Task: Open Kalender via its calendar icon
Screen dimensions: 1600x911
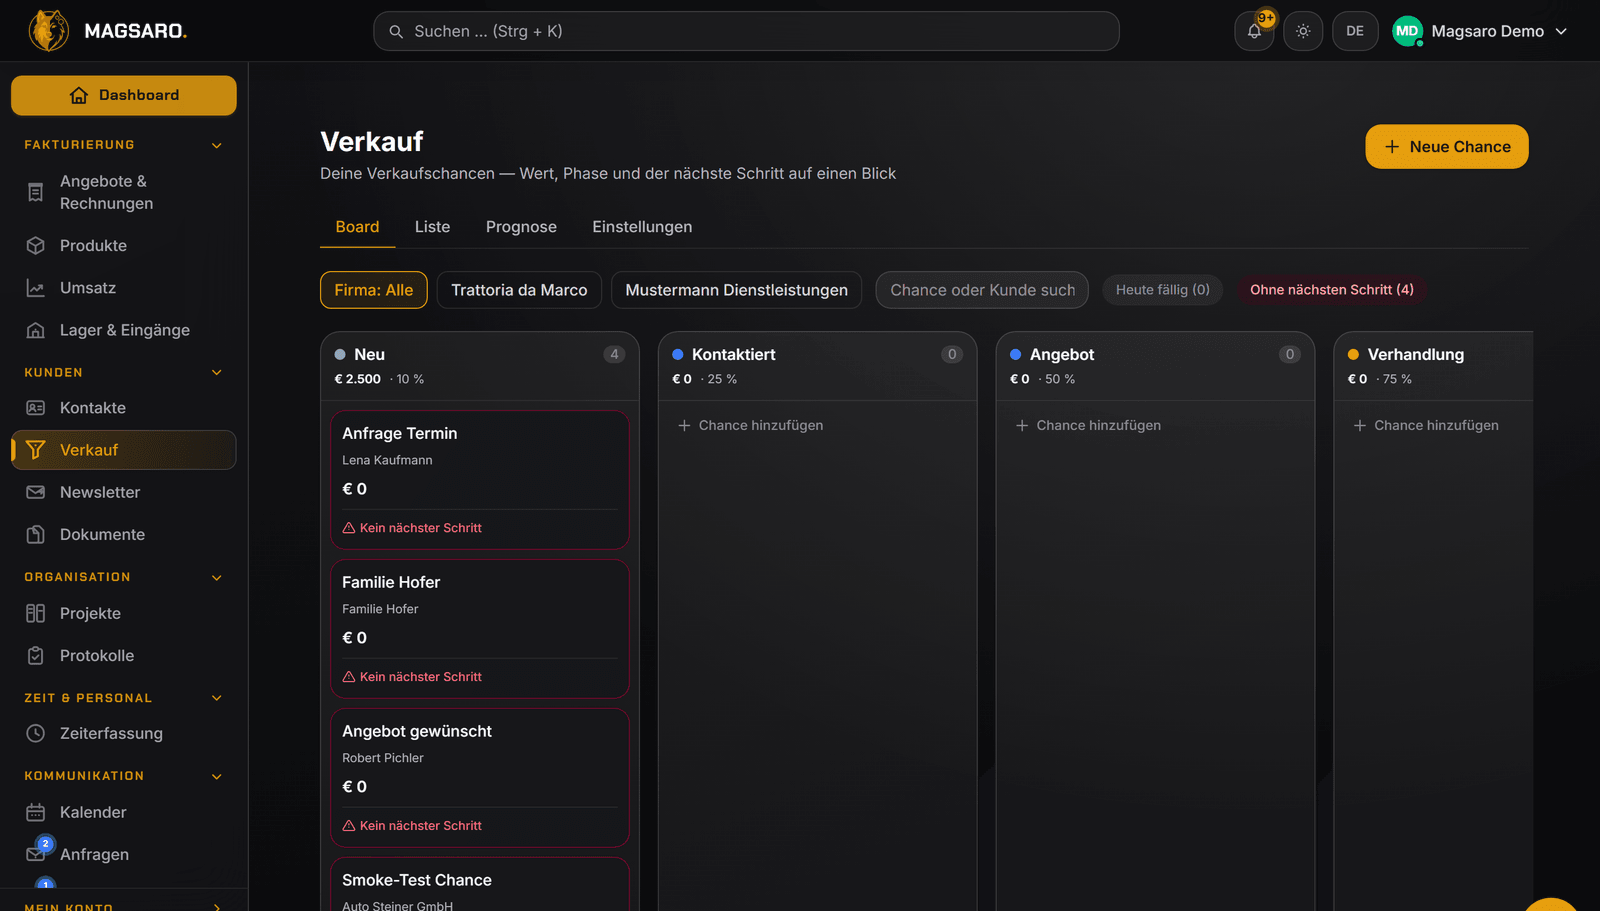Action: coord(36,812)
